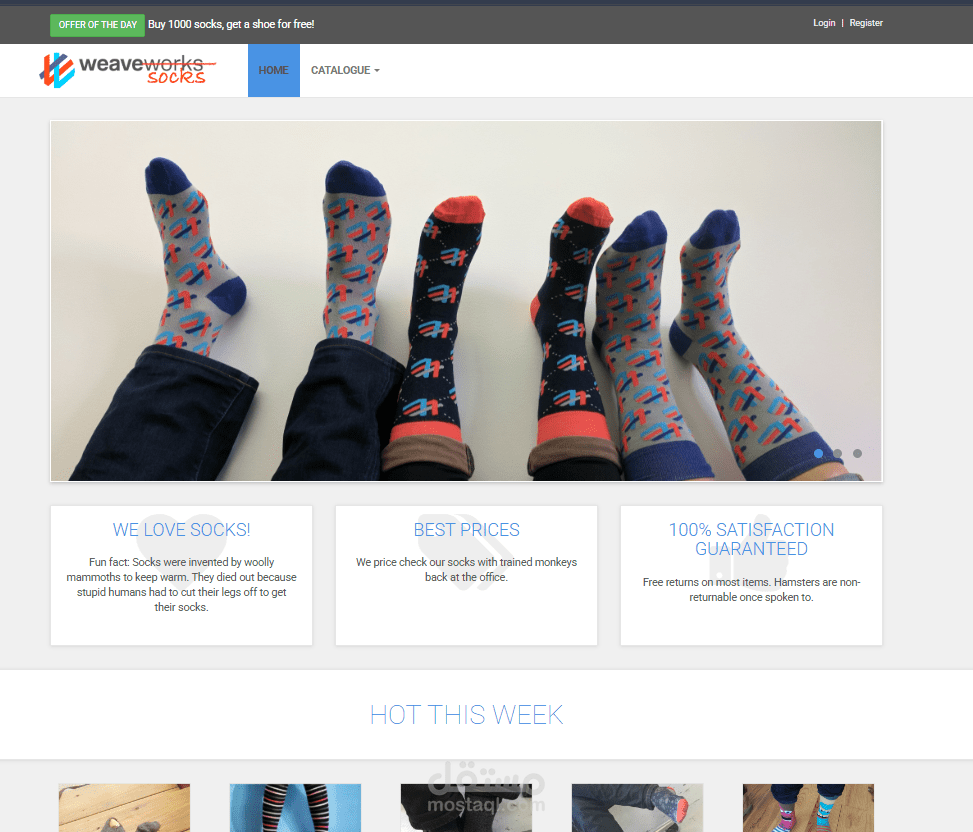Select the middle carousel indicator dot
973x832 pixels.
coord(837,453)
